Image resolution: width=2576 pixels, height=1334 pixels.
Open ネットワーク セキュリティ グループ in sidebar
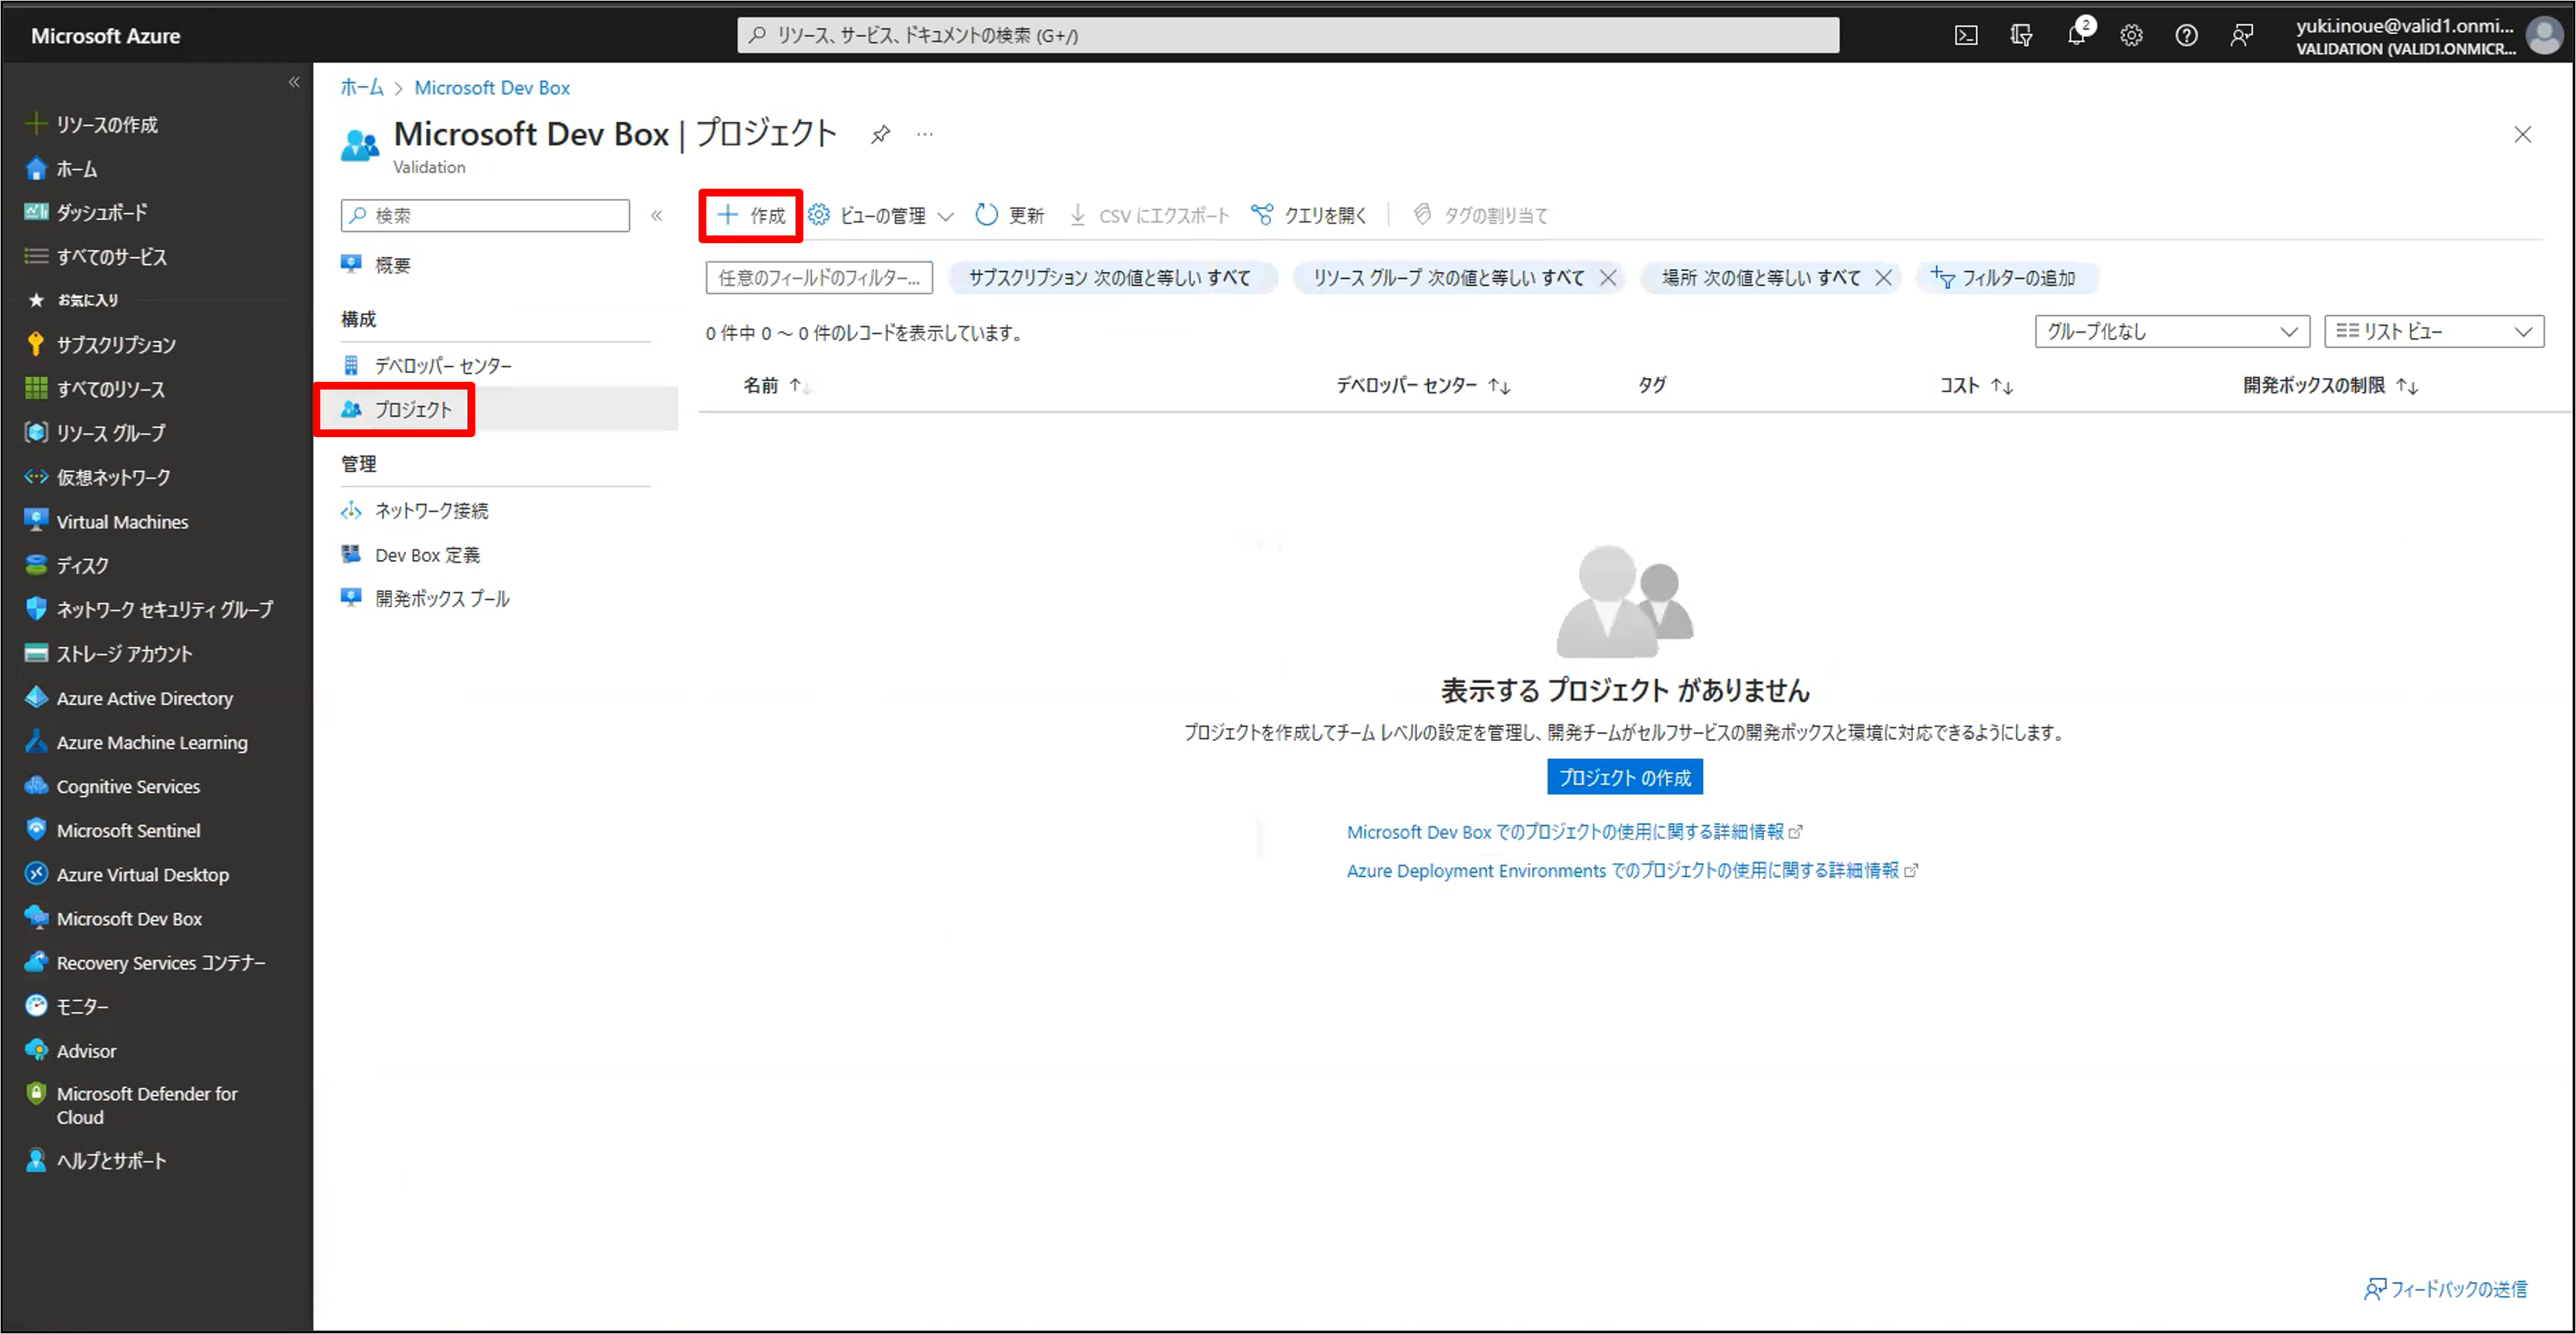[x=164, y=609]
